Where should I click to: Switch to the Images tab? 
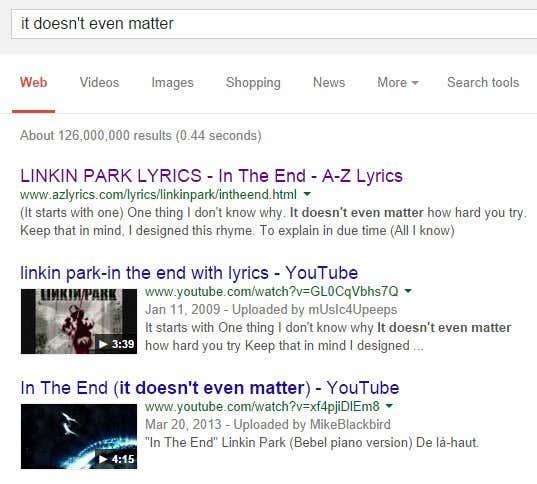[x=172, y=83]
